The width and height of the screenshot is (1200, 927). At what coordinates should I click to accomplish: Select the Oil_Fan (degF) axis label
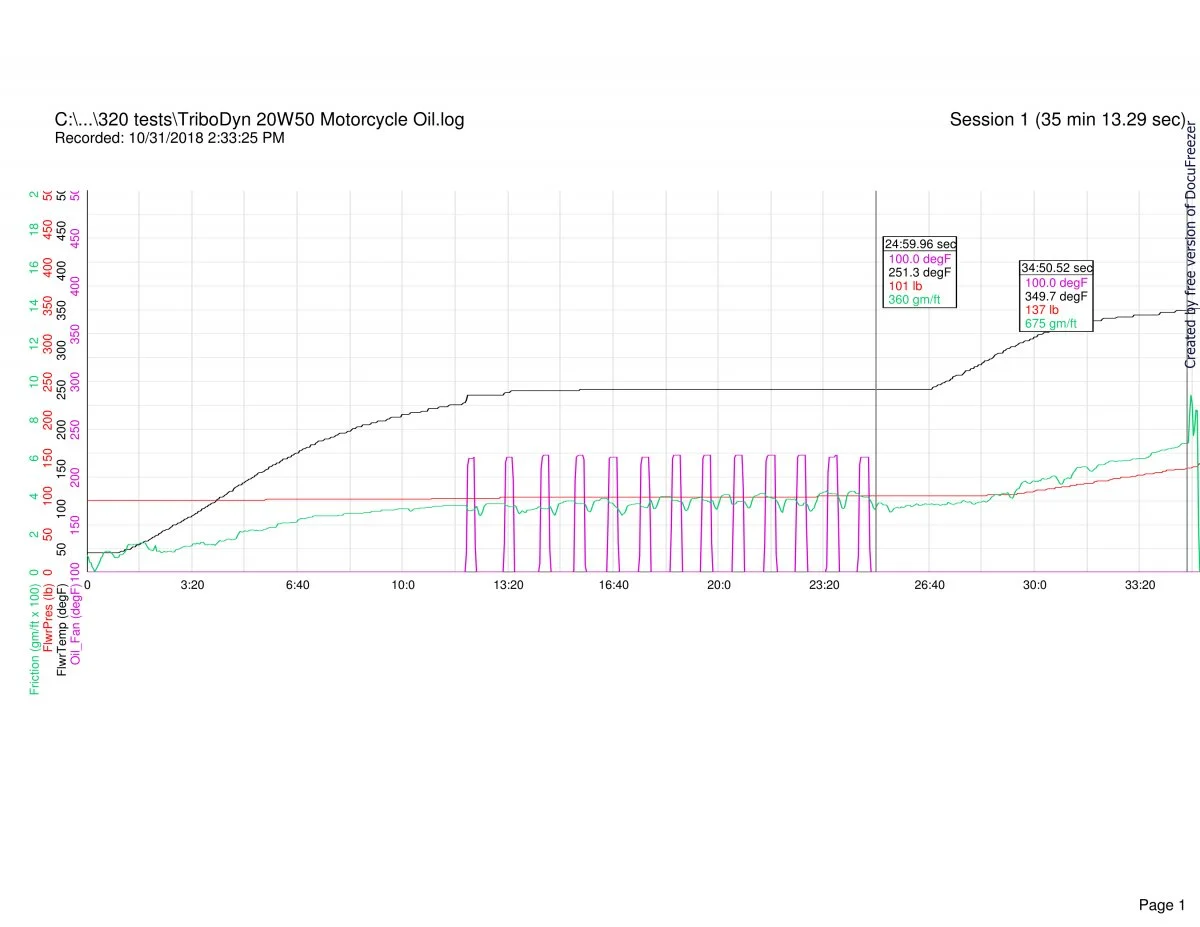tap(76, 622)
